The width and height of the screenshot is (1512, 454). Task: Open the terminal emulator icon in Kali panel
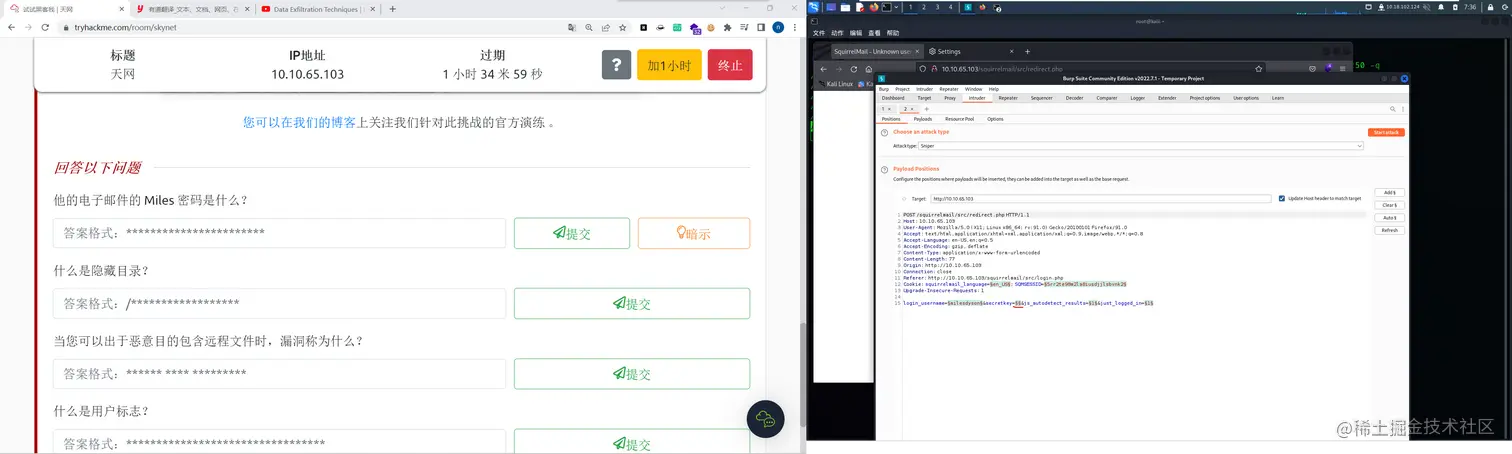pyautogui.click(x=886, y=7)
